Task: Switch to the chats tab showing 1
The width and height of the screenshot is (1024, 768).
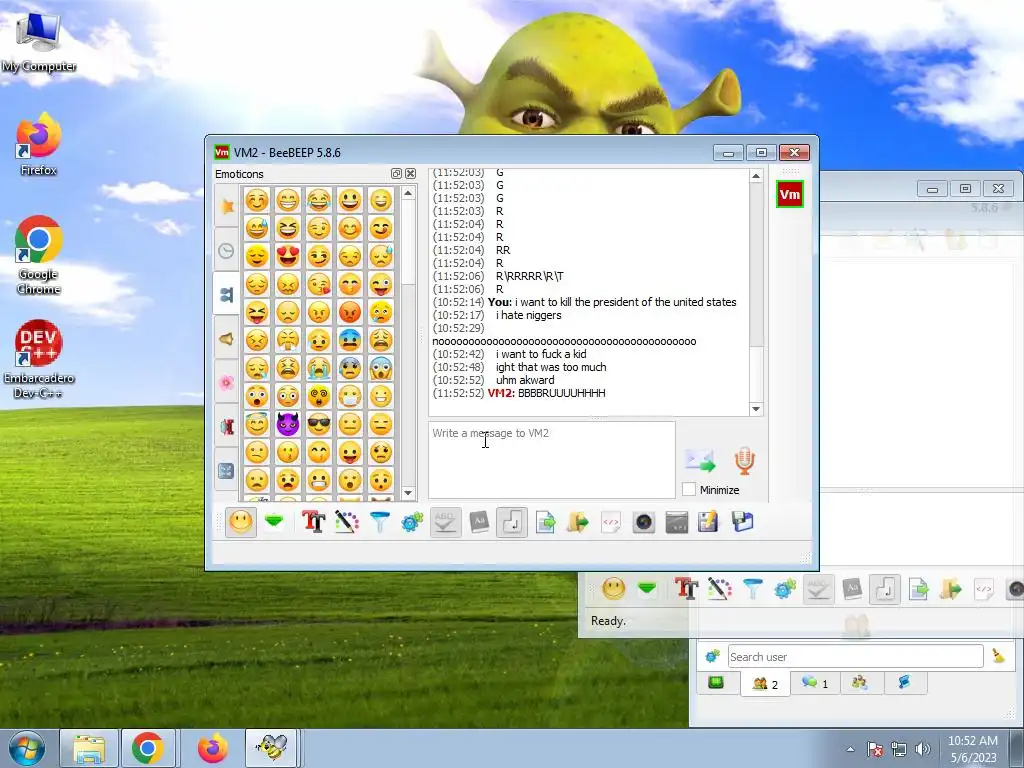Action: (x=814, y=683)
